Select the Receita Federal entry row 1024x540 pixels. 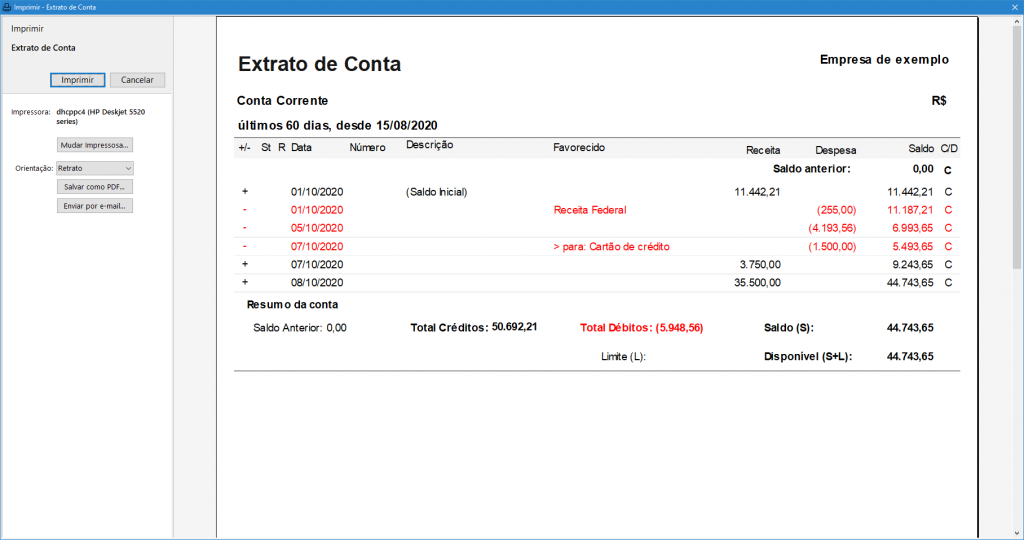tap(589, 210)
